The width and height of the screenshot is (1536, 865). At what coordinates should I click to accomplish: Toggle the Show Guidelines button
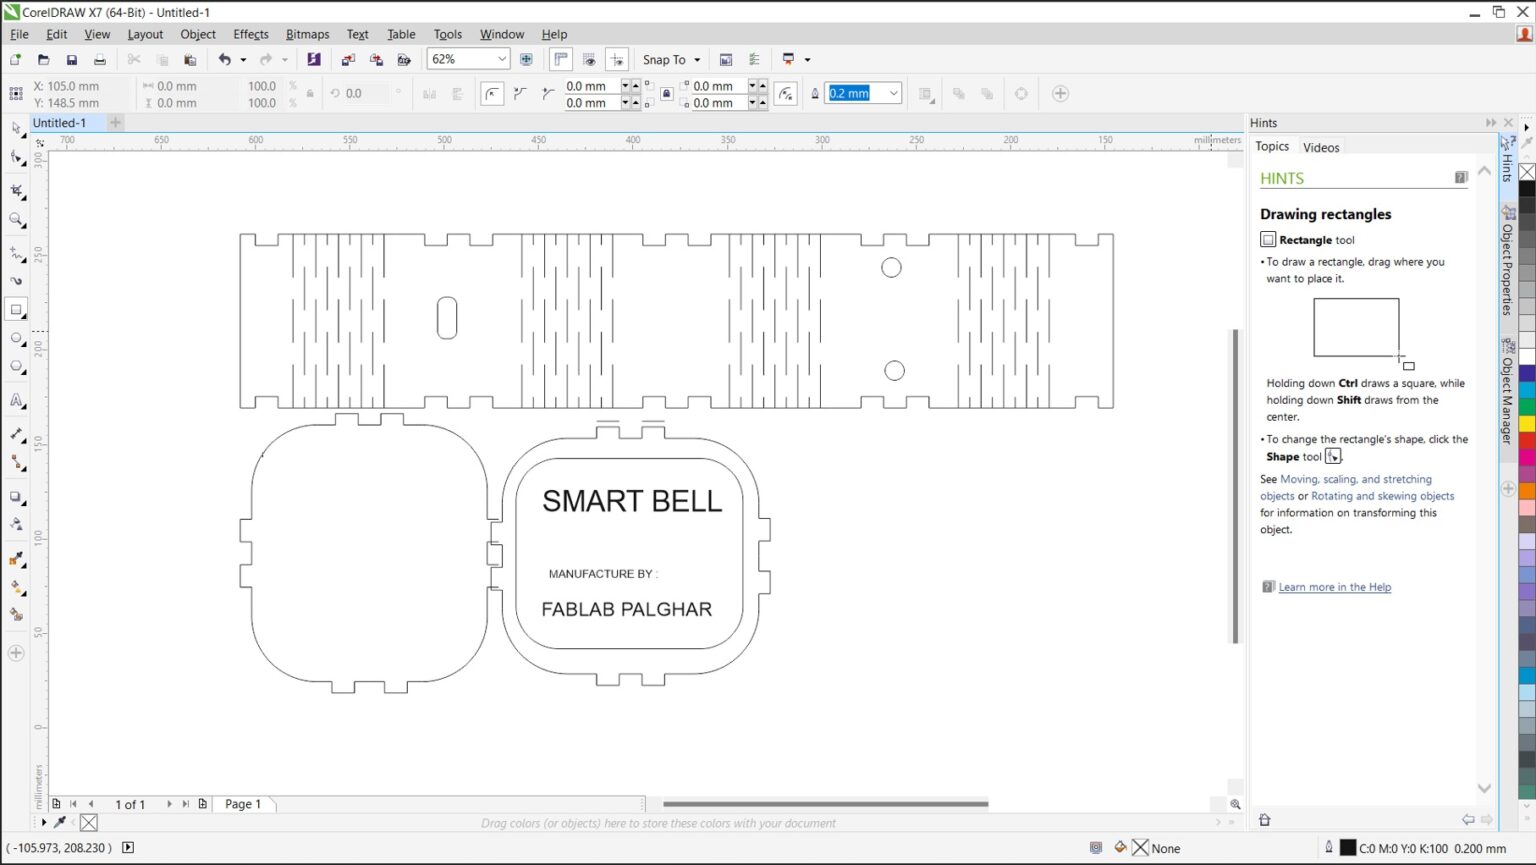pyautogui.click(x=617, y=60)
